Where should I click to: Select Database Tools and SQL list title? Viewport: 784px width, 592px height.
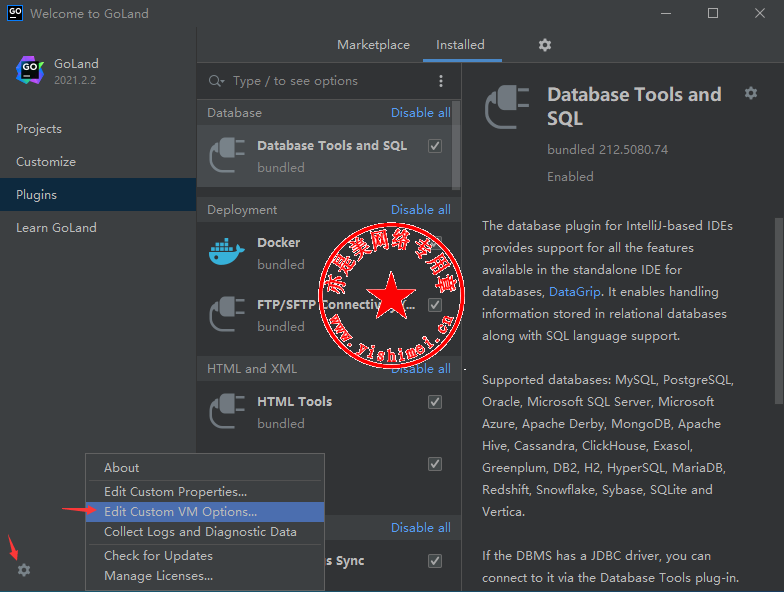(332, 146)
